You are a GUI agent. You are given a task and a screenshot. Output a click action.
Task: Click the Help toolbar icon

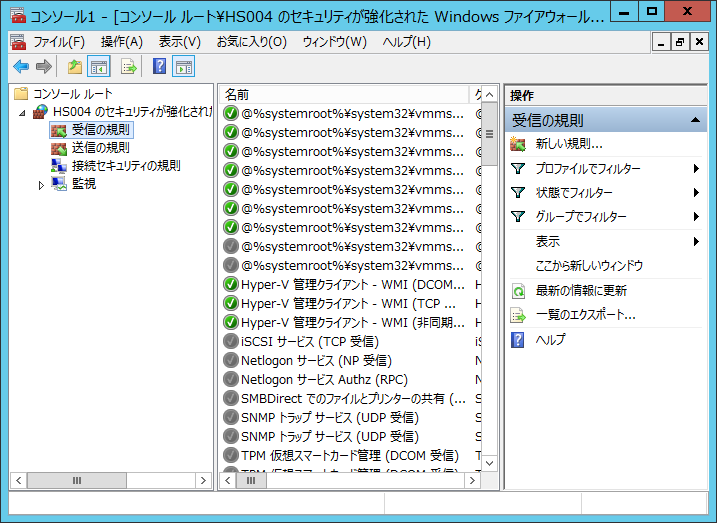[x=159, y=67]
